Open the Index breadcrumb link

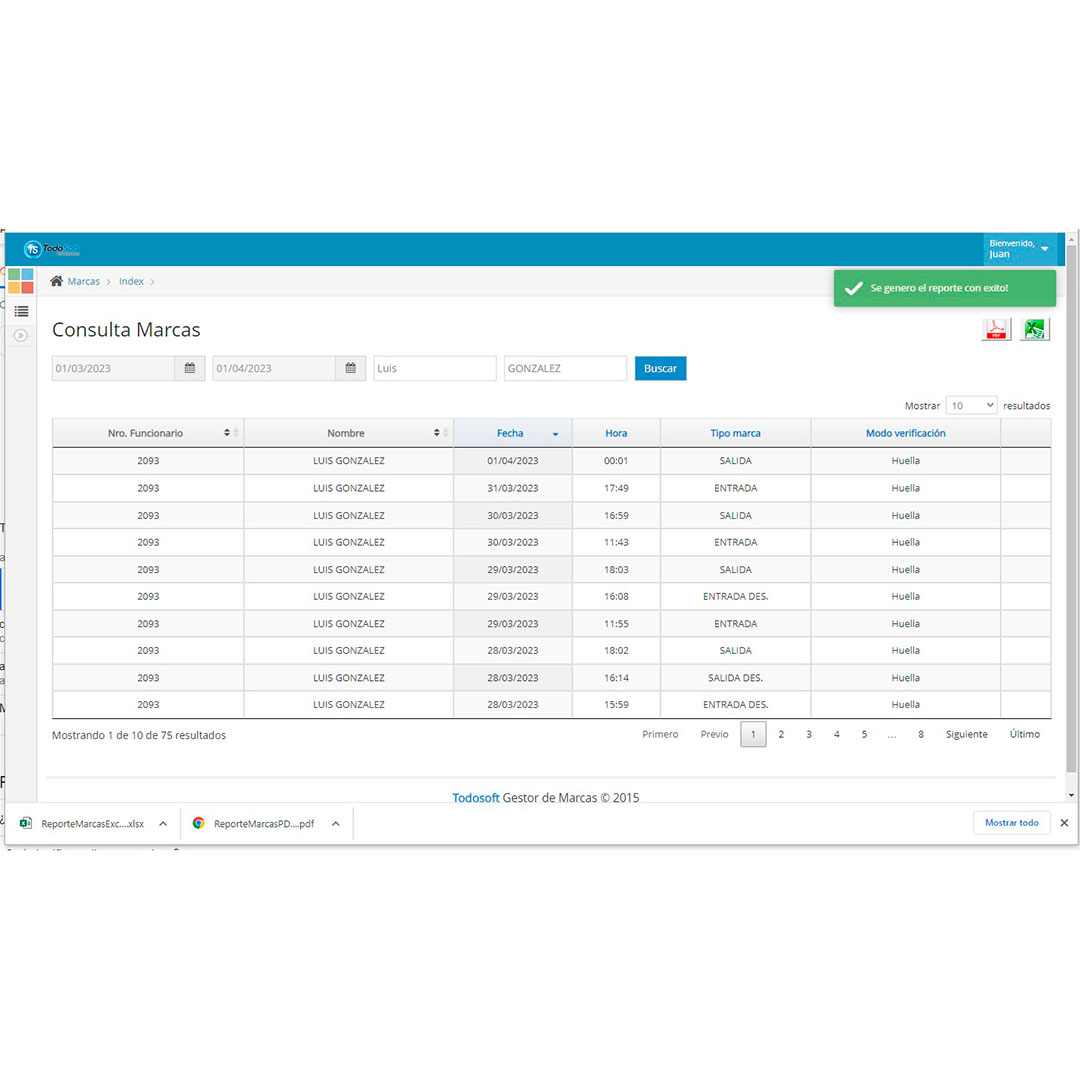[131, 281]
